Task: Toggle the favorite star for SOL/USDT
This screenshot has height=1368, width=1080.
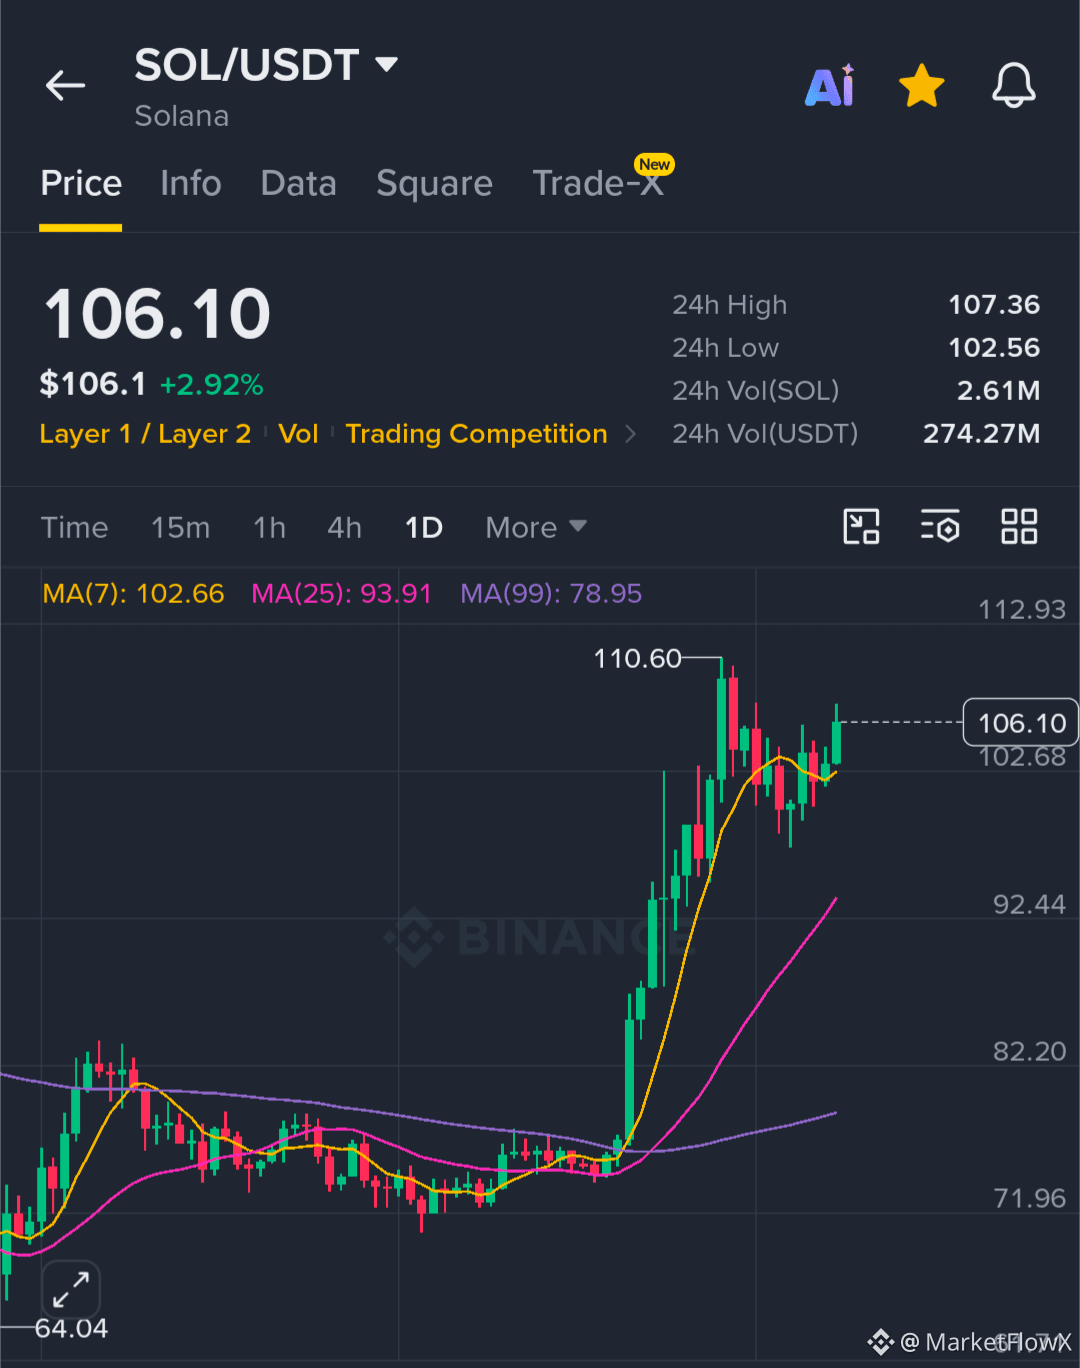Action: click(921, 86)
